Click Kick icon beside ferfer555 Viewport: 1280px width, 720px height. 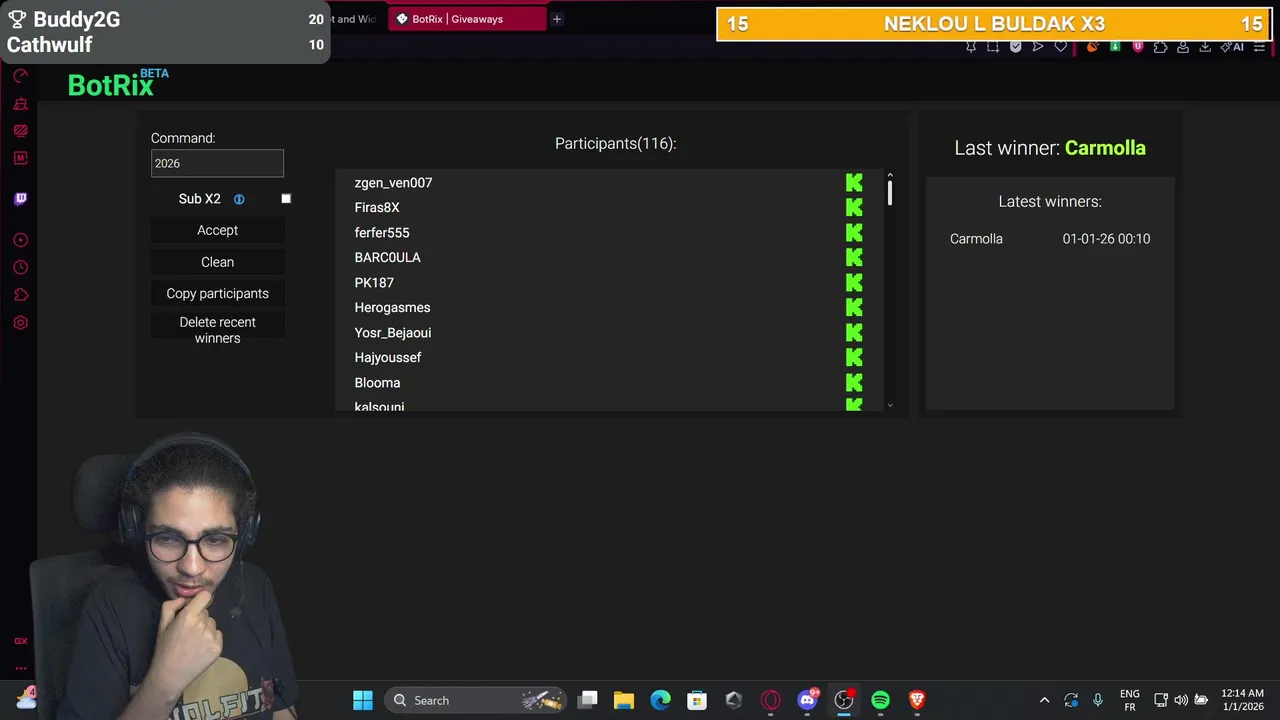tap(854, 232)
